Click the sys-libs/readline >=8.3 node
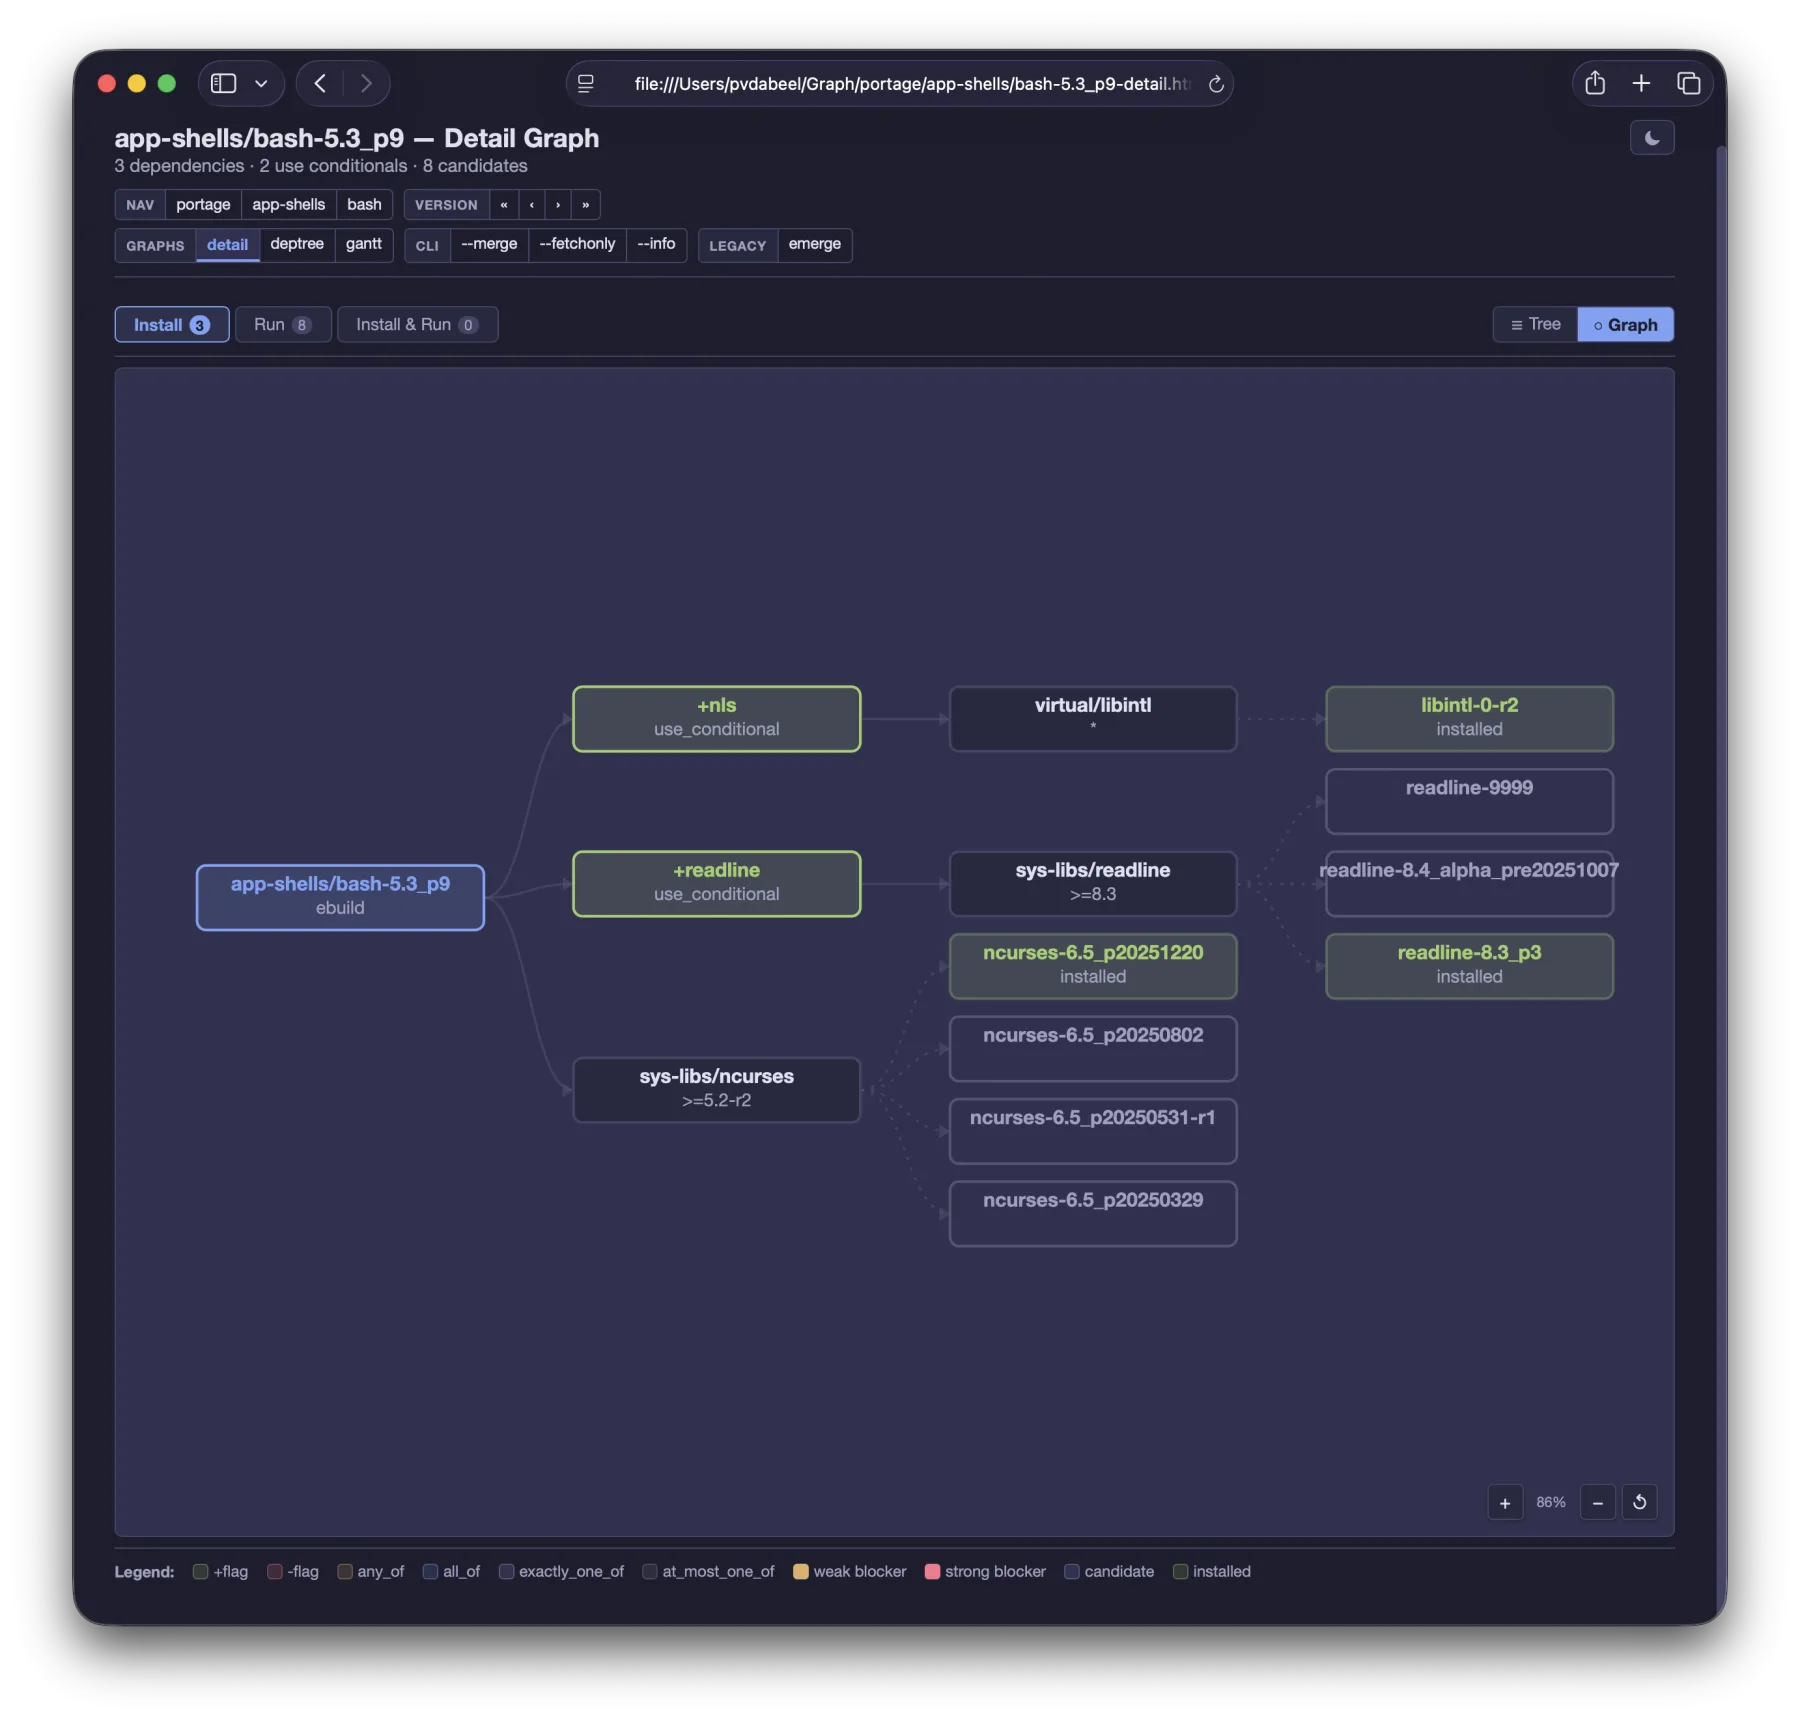 point(1093,883)
